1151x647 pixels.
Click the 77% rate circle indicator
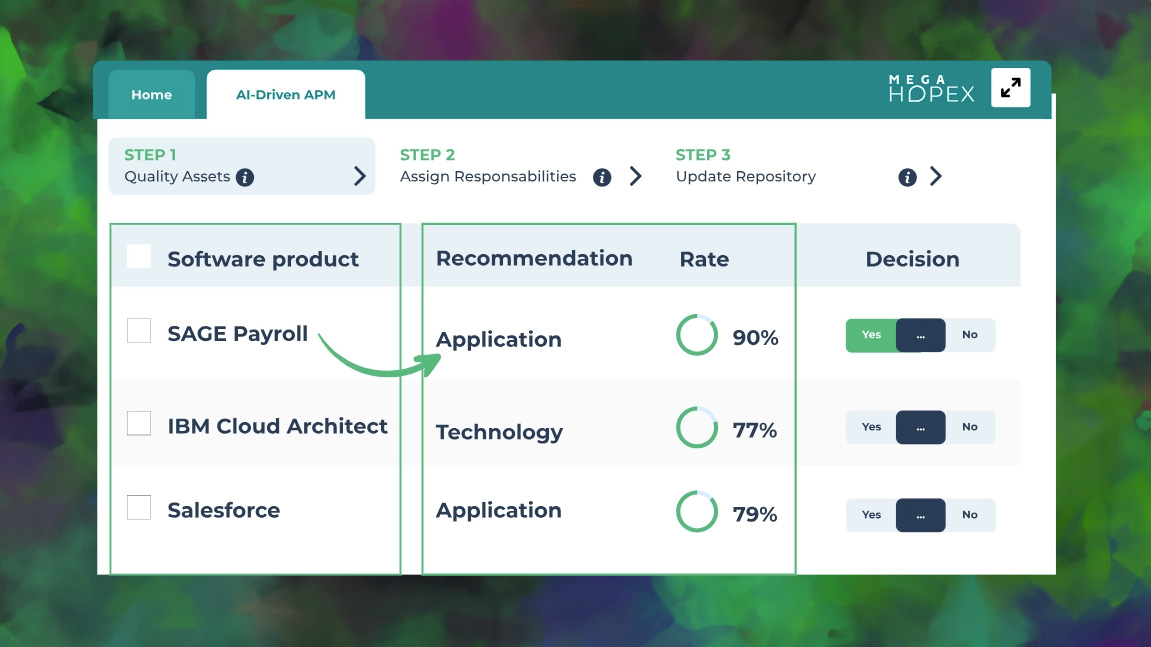pos(697,428)
